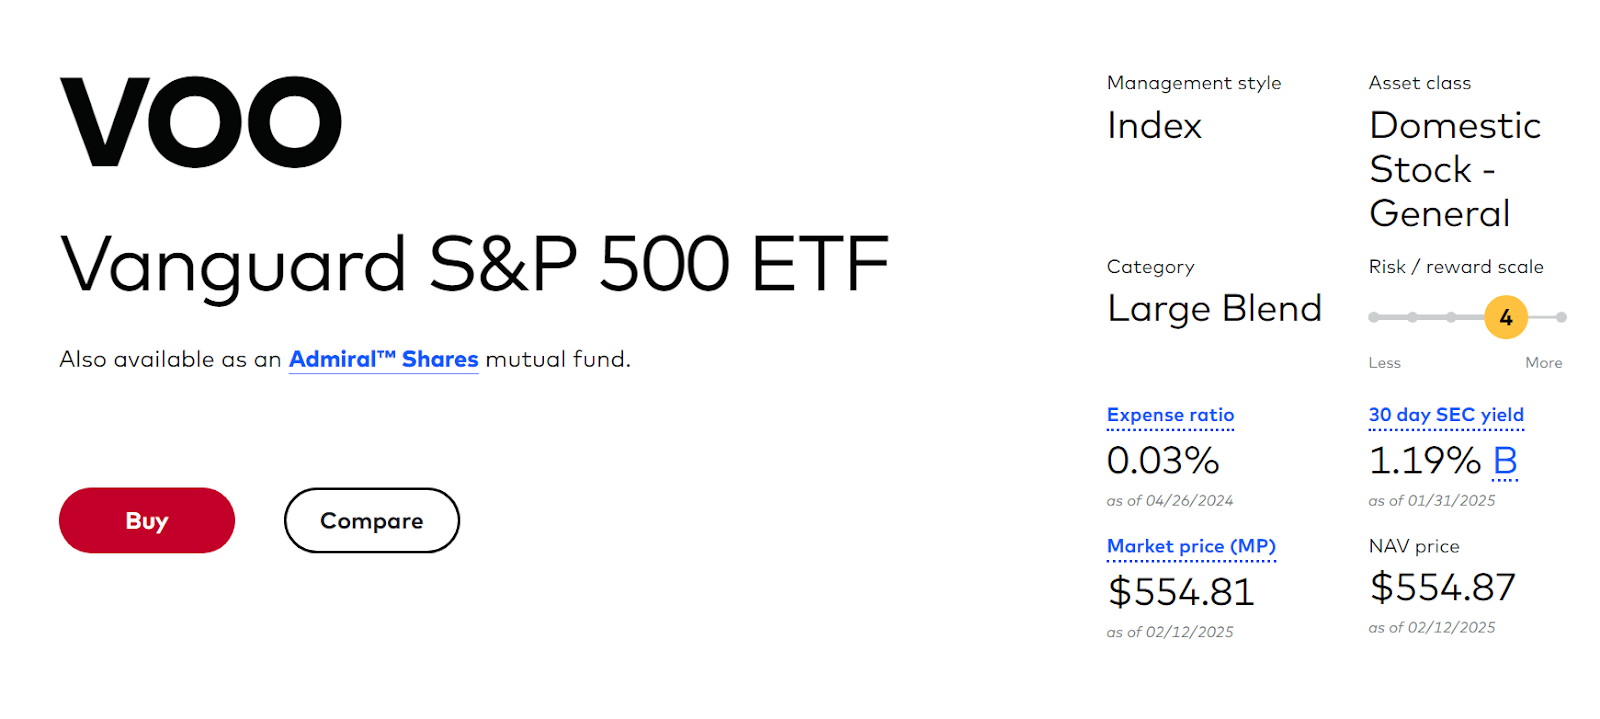Select the Vanguard S&P 500 ETF title

pos(474,262)
